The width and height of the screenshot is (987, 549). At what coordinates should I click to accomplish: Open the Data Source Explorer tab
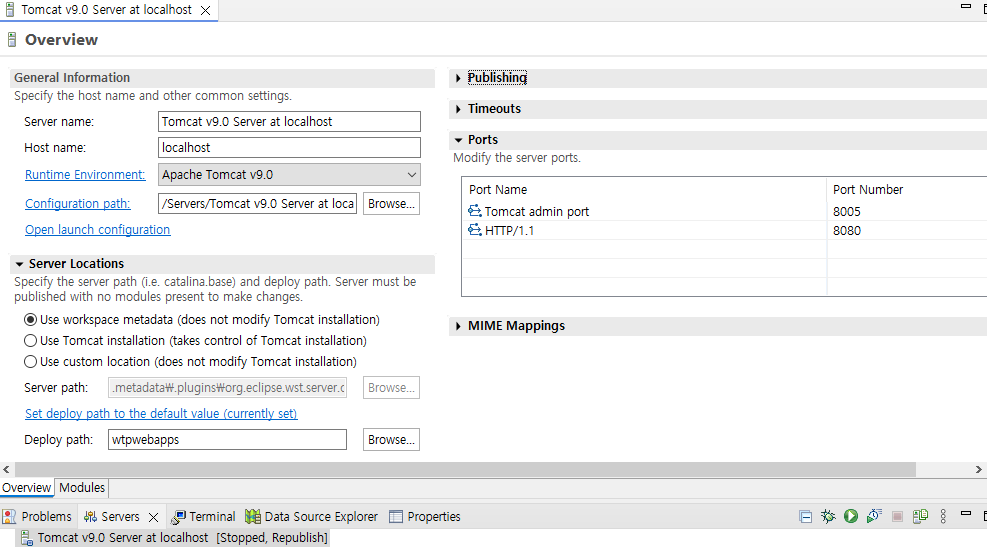coord(312,517)
